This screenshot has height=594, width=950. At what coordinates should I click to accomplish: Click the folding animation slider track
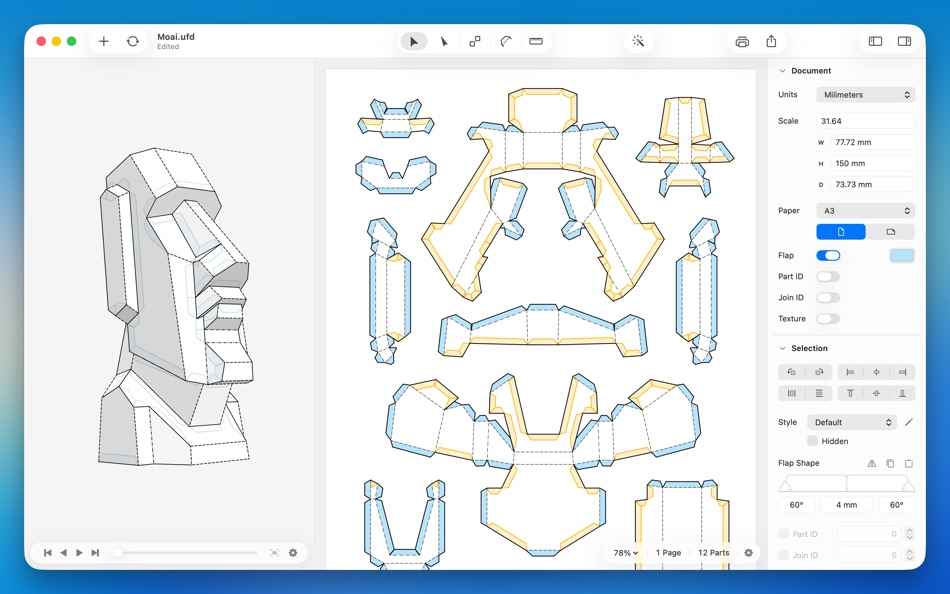click(x=187, y=553)
